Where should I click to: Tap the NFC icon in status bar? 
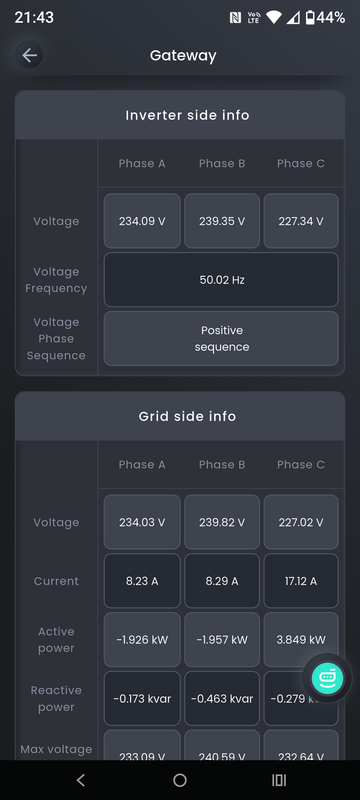point(235,18)
